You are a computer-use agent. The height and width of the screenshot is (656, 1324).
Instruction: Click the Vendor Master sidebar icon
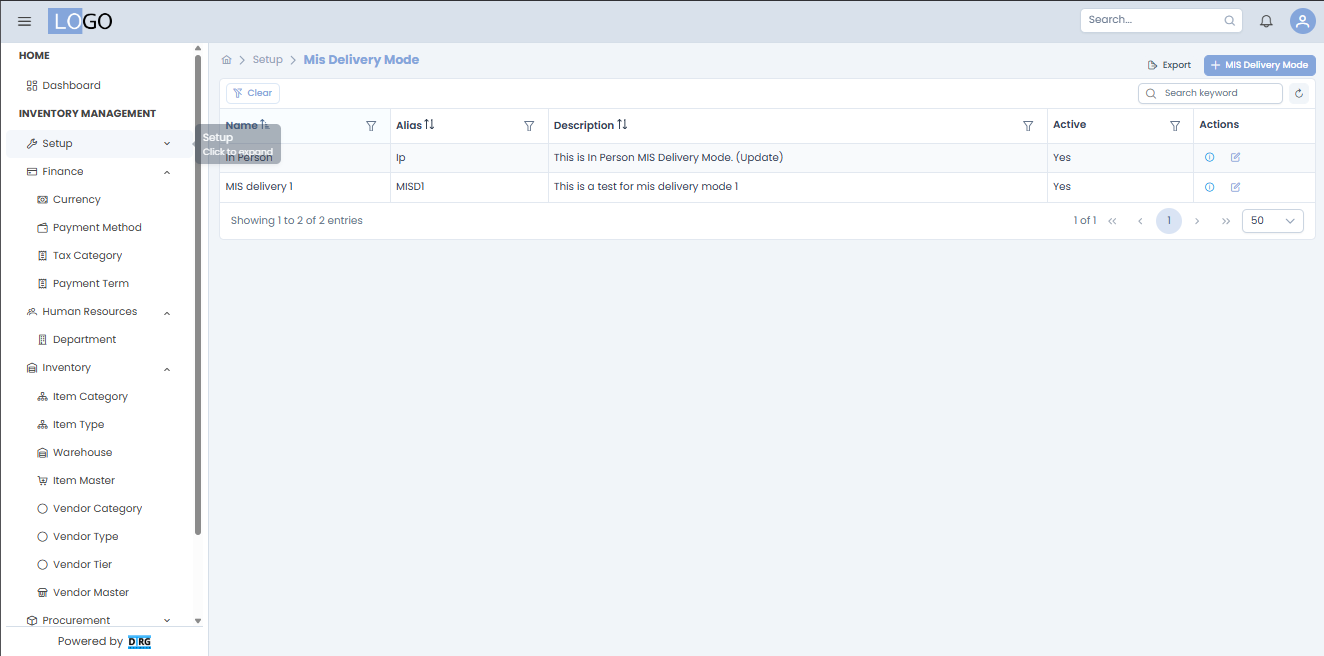42,592
